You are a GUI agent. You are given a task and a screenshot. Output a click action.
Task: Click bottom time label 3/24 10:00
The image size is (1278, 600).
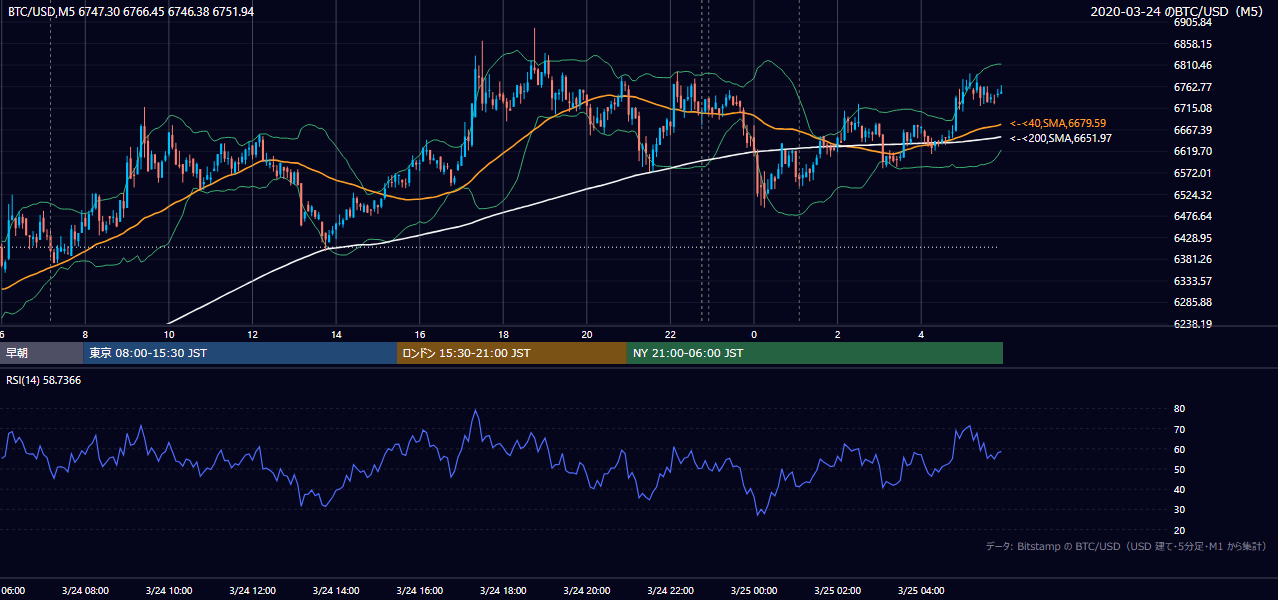tap(169, 591)
